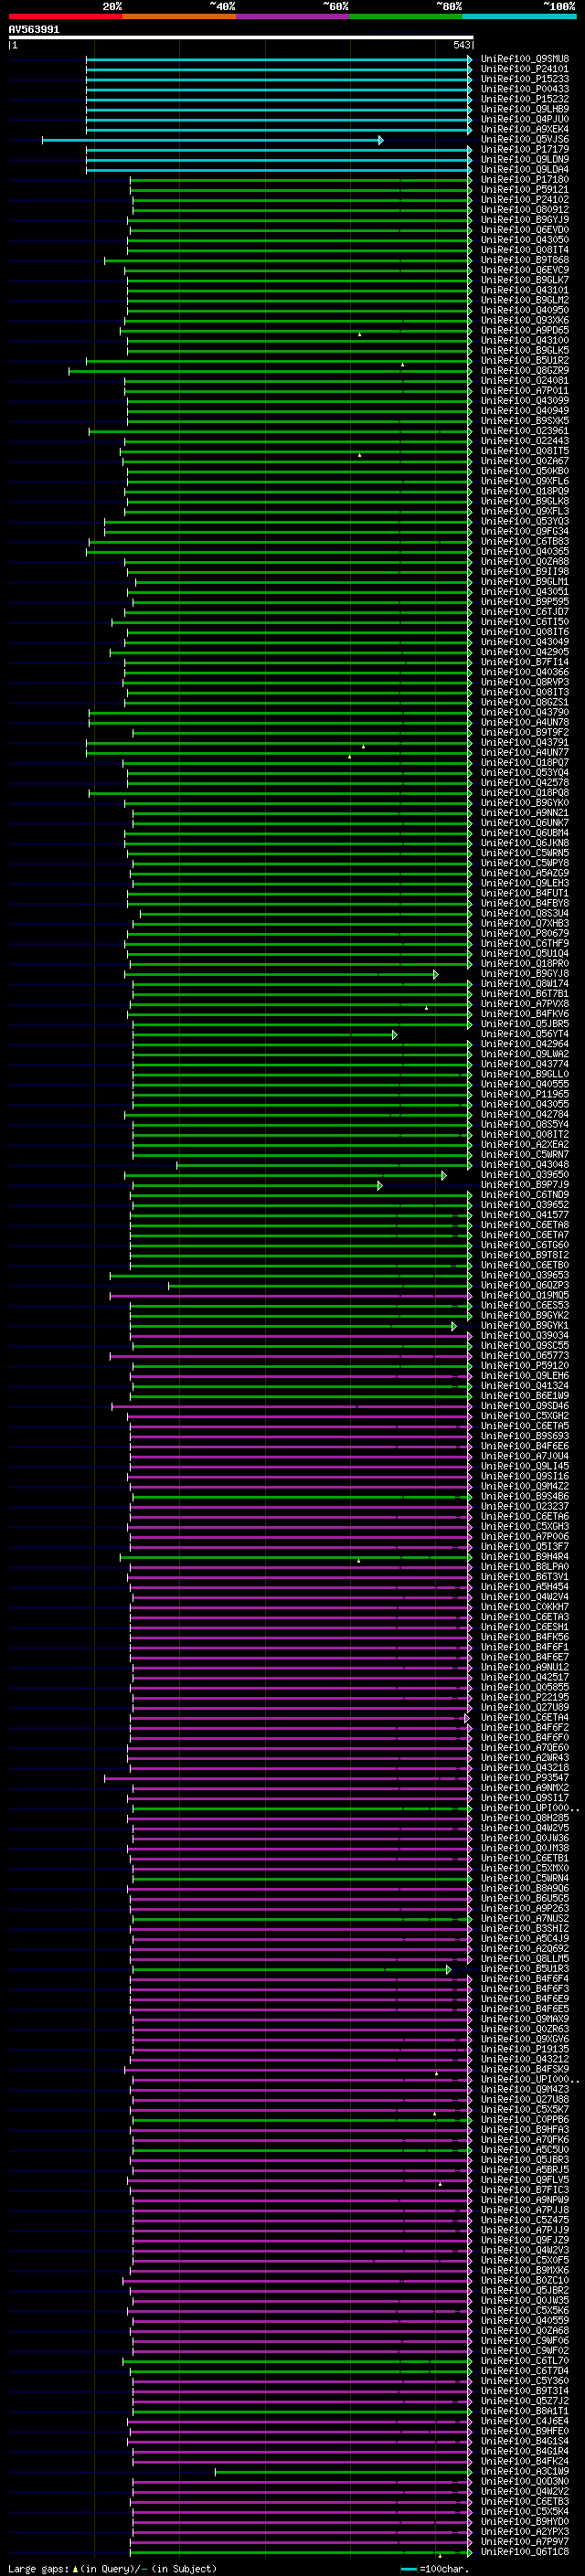Select hit UniRef100_A7P011

524,391
